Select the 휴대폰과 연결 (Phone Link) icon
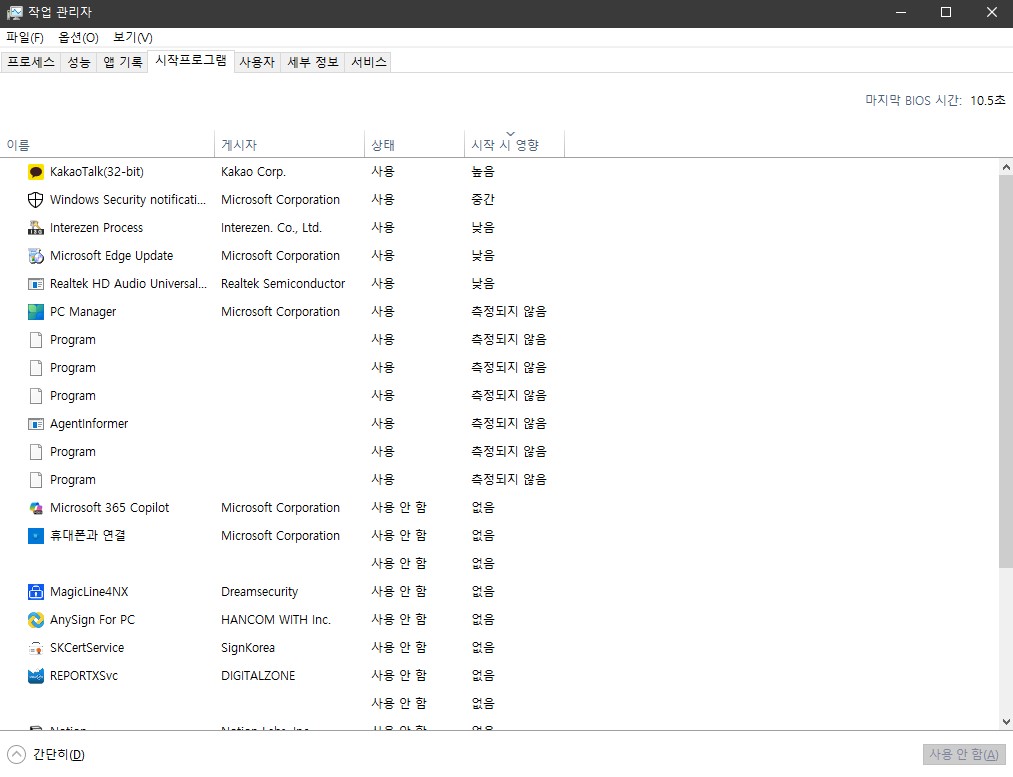The image size is (1013, 777). pyautogui.click(x=35, y=535)
